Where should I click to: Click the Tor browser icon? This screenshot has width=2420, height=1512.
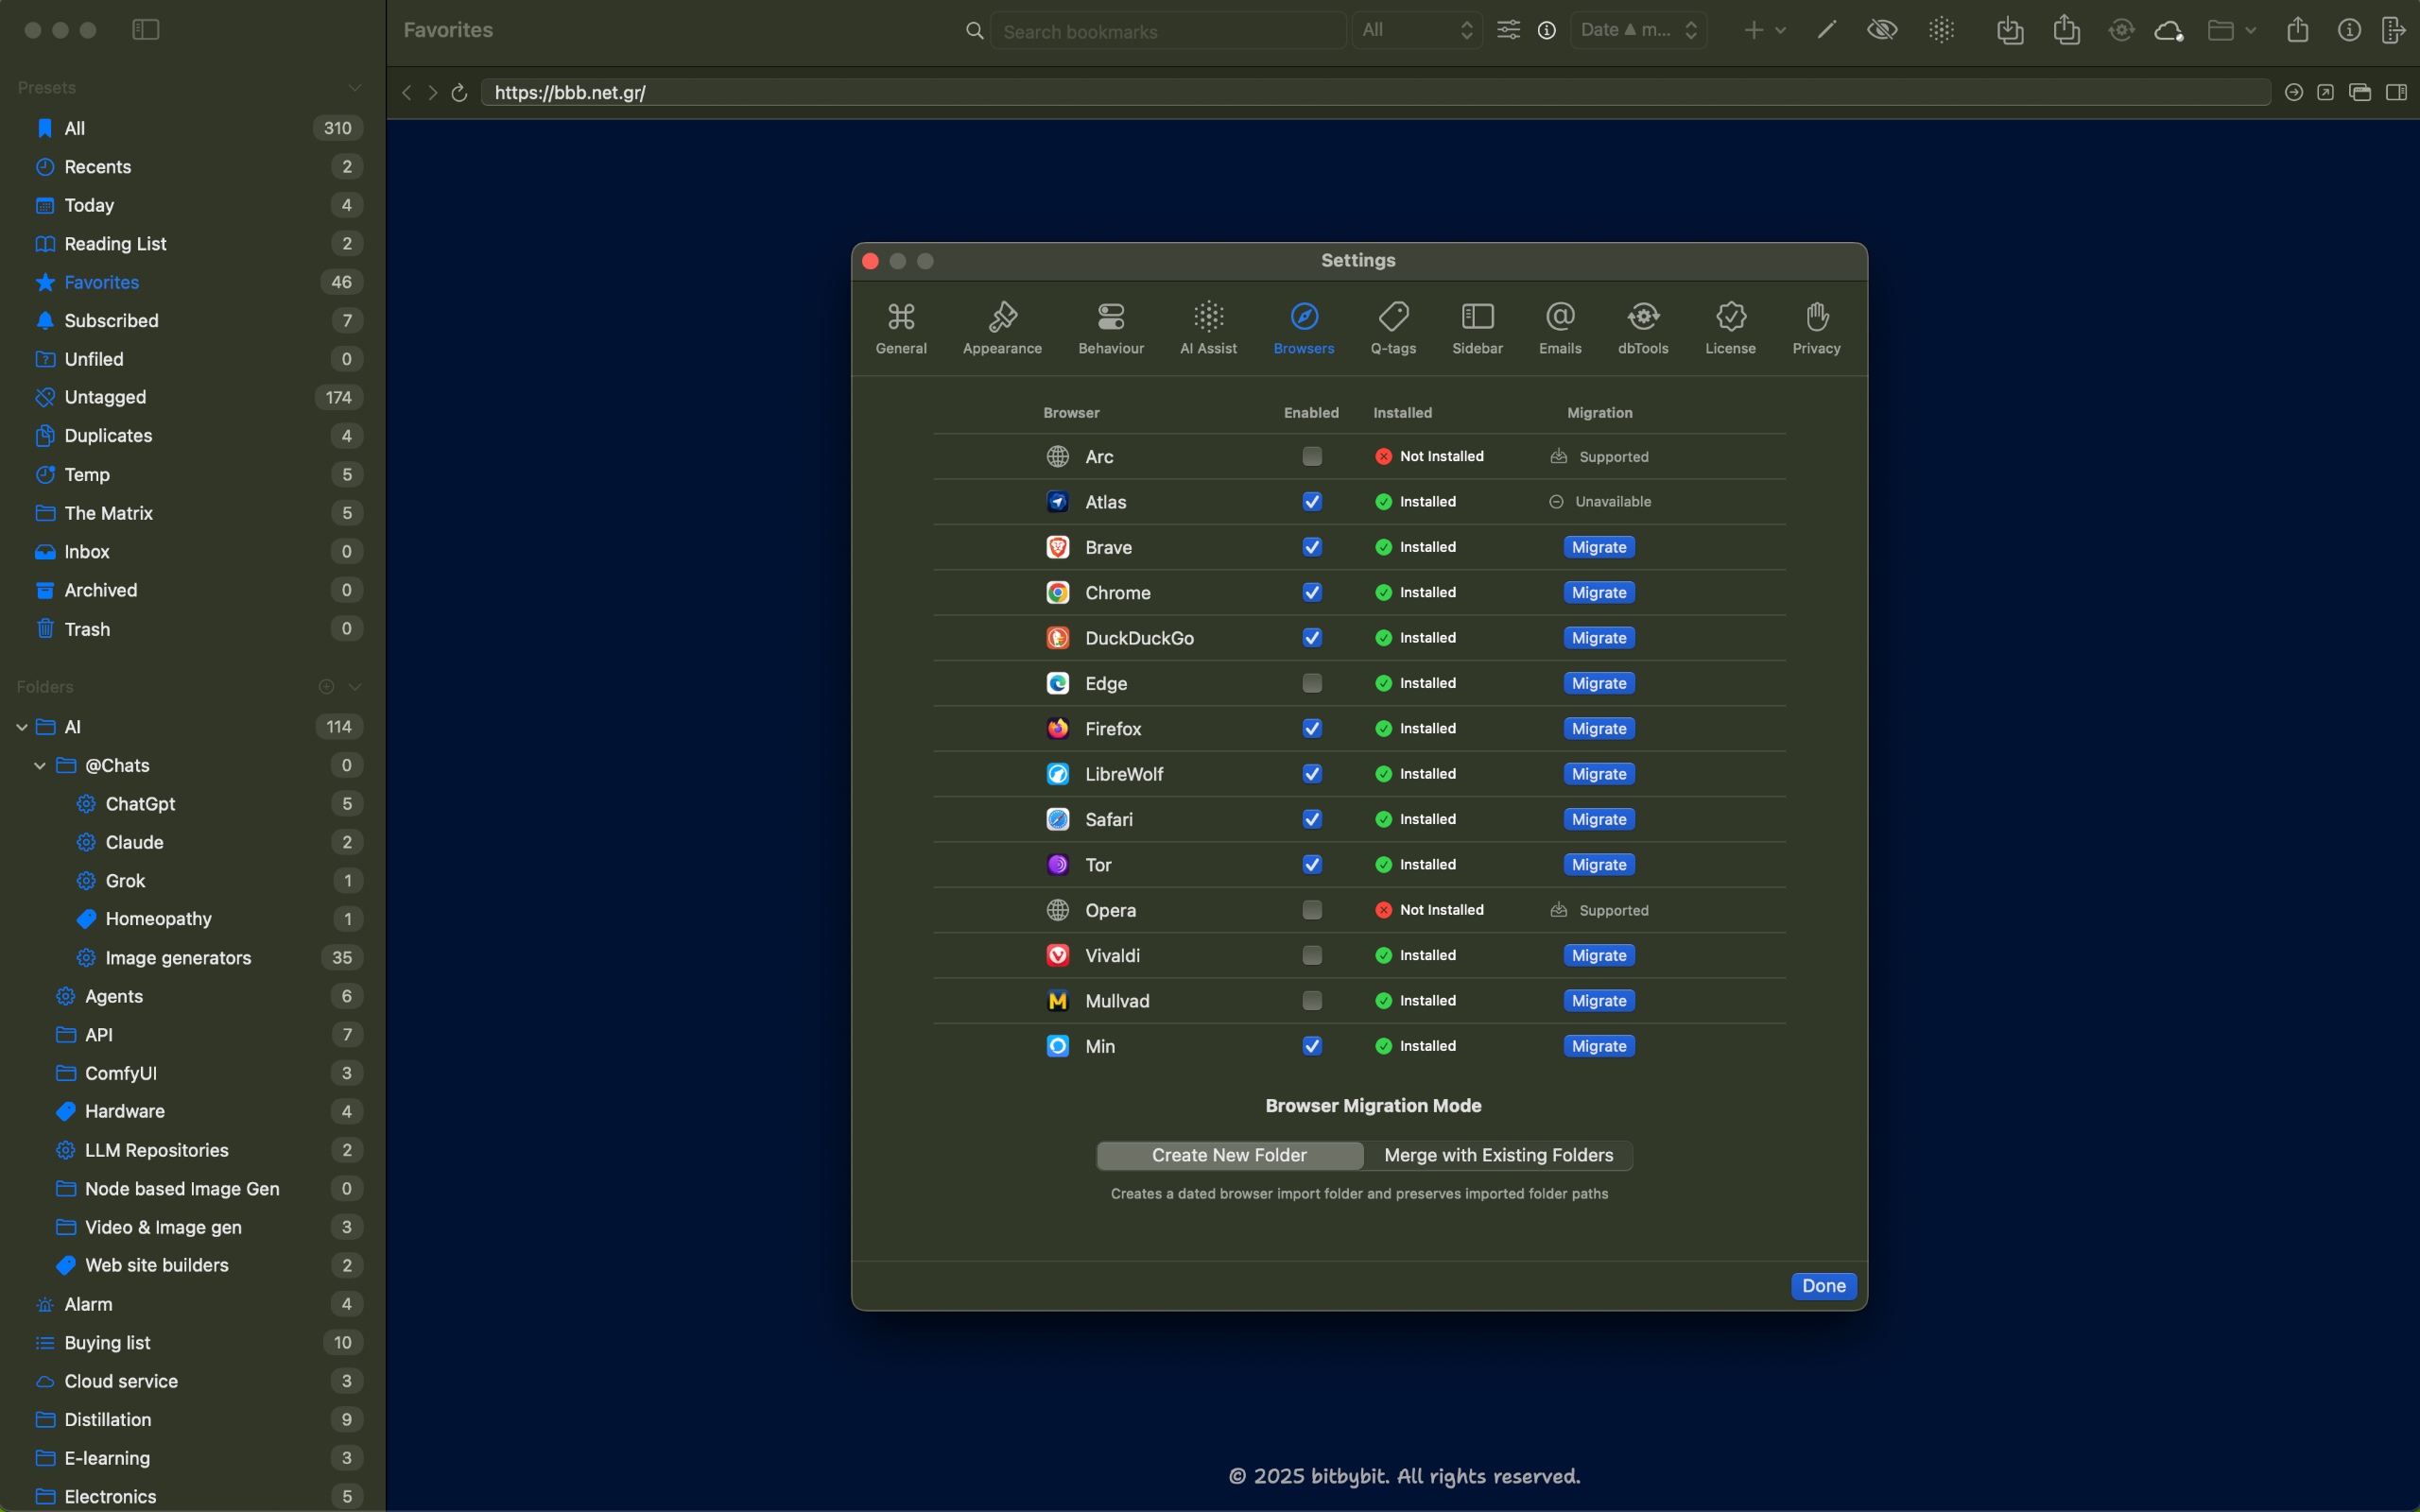(x=1057, y=864)
